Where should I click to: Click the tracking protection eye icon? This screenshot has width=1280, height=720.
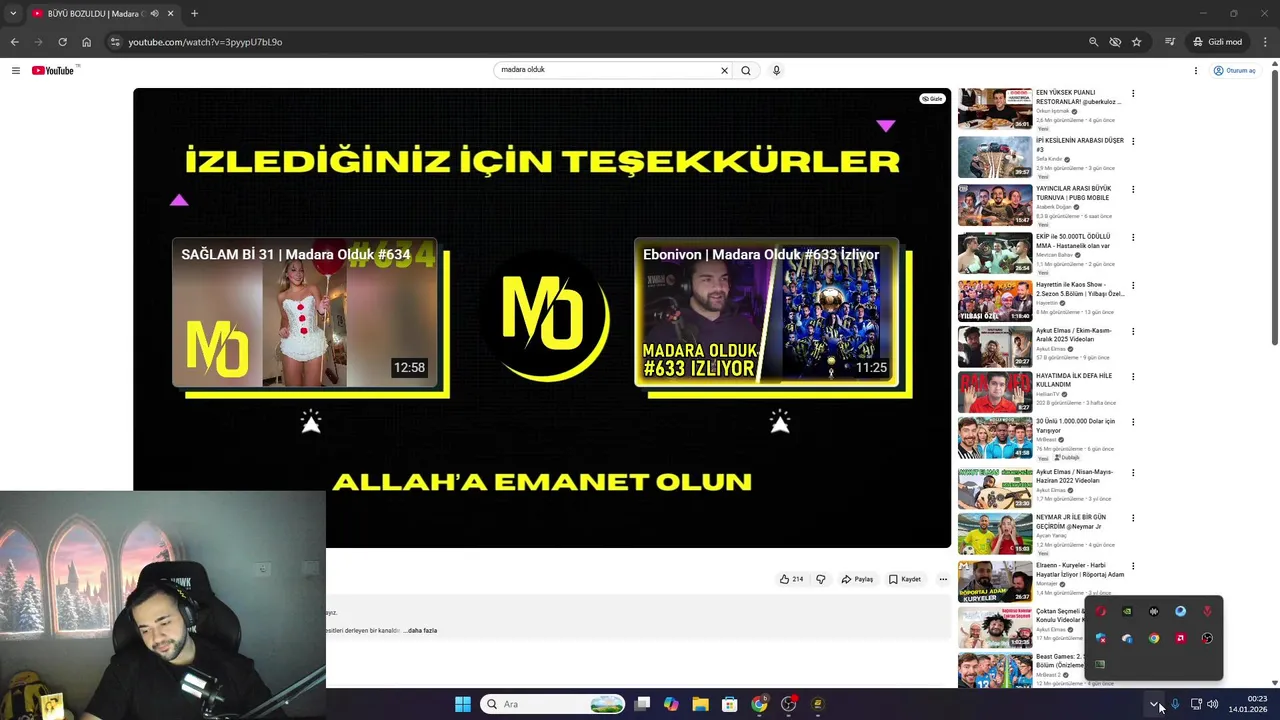click(x=1115, y=42)
